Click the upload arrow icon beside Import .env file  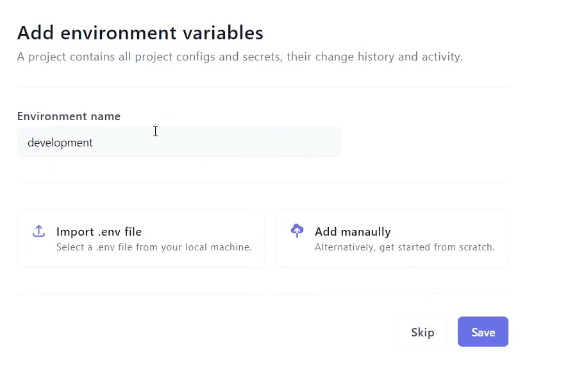39,231
